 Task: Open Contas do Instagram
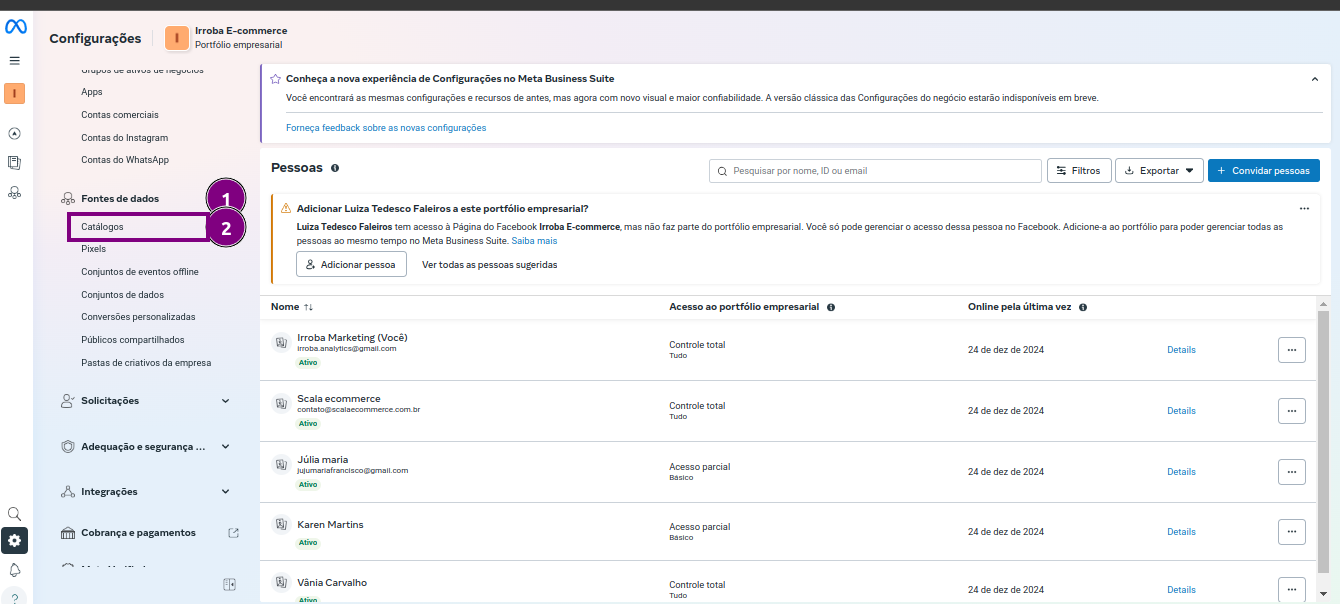pos(125,137)
